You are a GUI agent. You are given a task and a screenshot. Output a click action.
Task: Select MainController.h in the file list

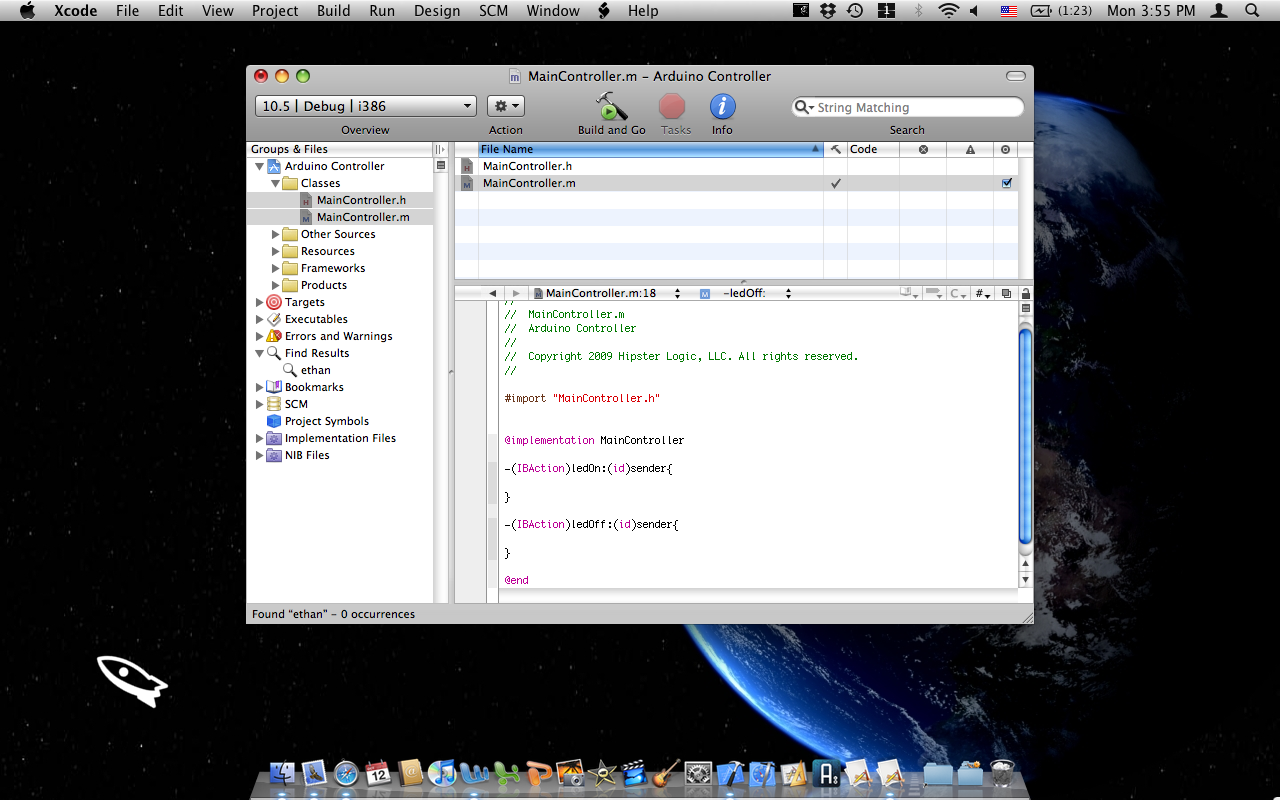[527, 166]
